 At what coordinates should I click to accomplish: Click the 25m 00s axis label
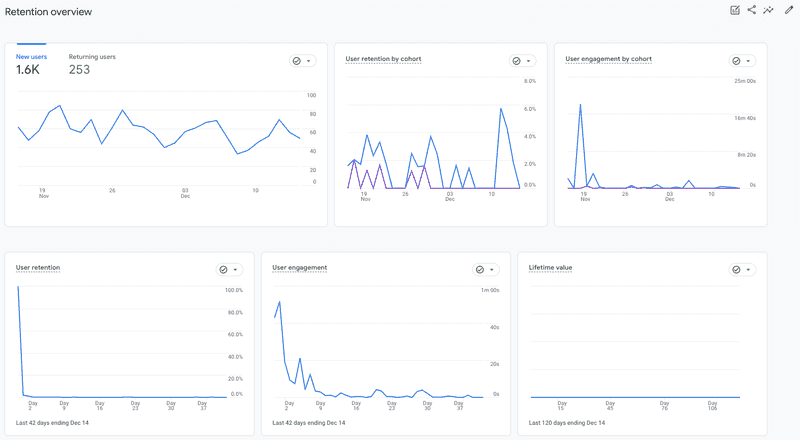tap(745, 81)
